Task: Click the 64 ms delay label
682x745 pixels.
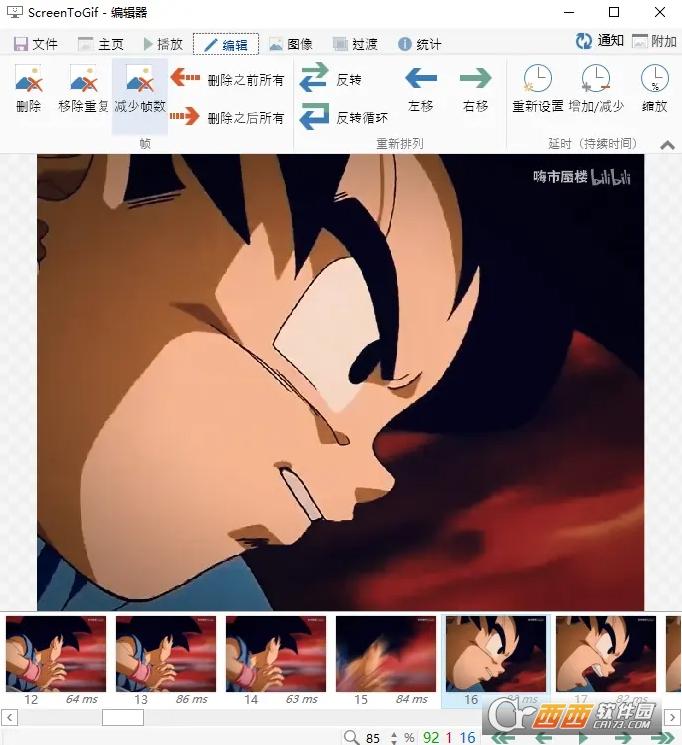Action: (x=82, y=699)
